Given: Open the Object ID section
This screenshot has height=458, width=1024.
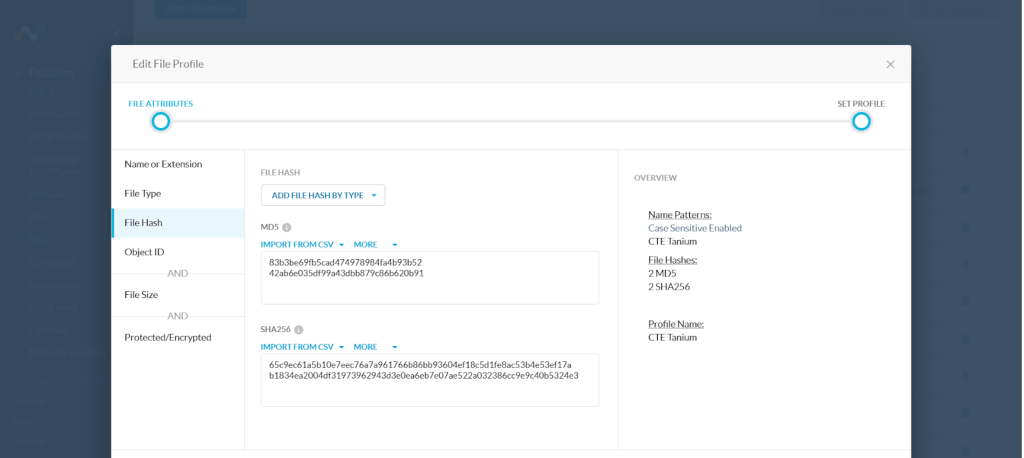Looking at the screenshot, I should click(178, 252).
